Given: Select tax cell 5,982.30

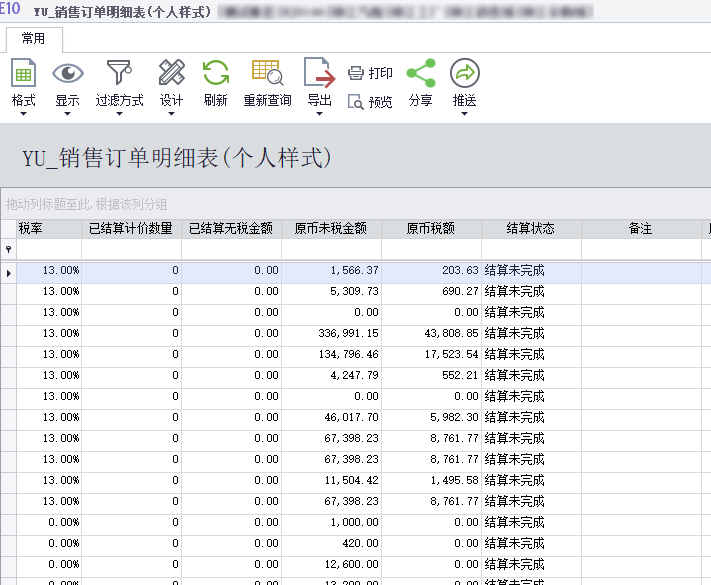Looking at the screenshot, I should click(432, 418).
